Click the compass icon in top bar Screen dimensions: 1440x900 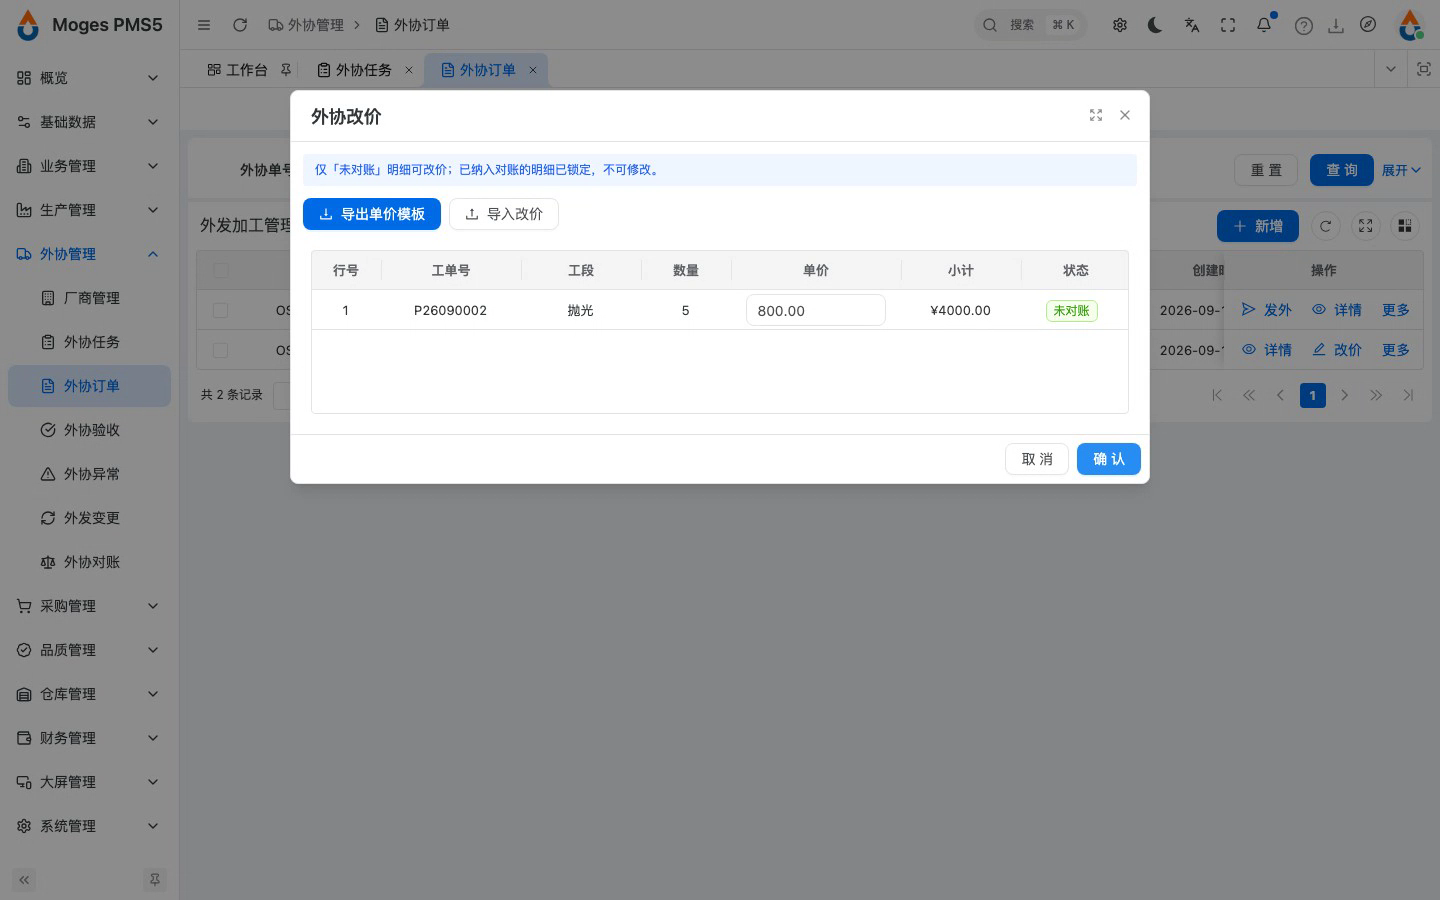click(x=1368, y=25)
